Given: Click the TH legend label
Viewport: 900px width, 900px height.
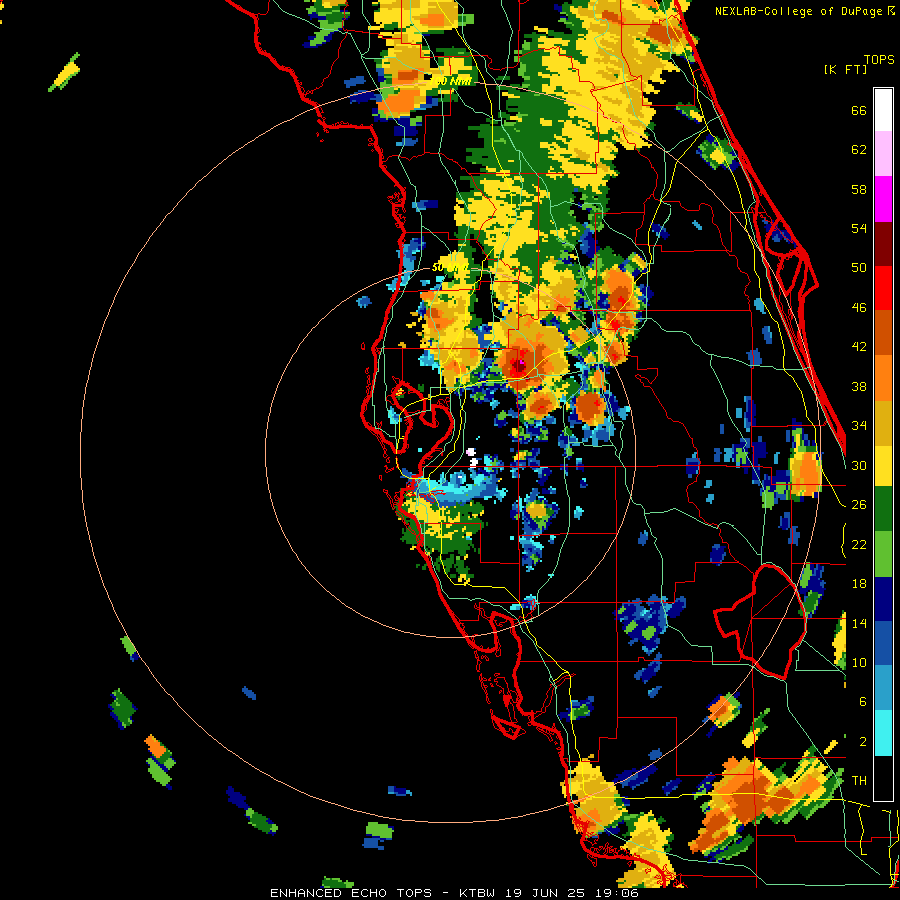Looking at the screenshot, I should pos(859,781).
